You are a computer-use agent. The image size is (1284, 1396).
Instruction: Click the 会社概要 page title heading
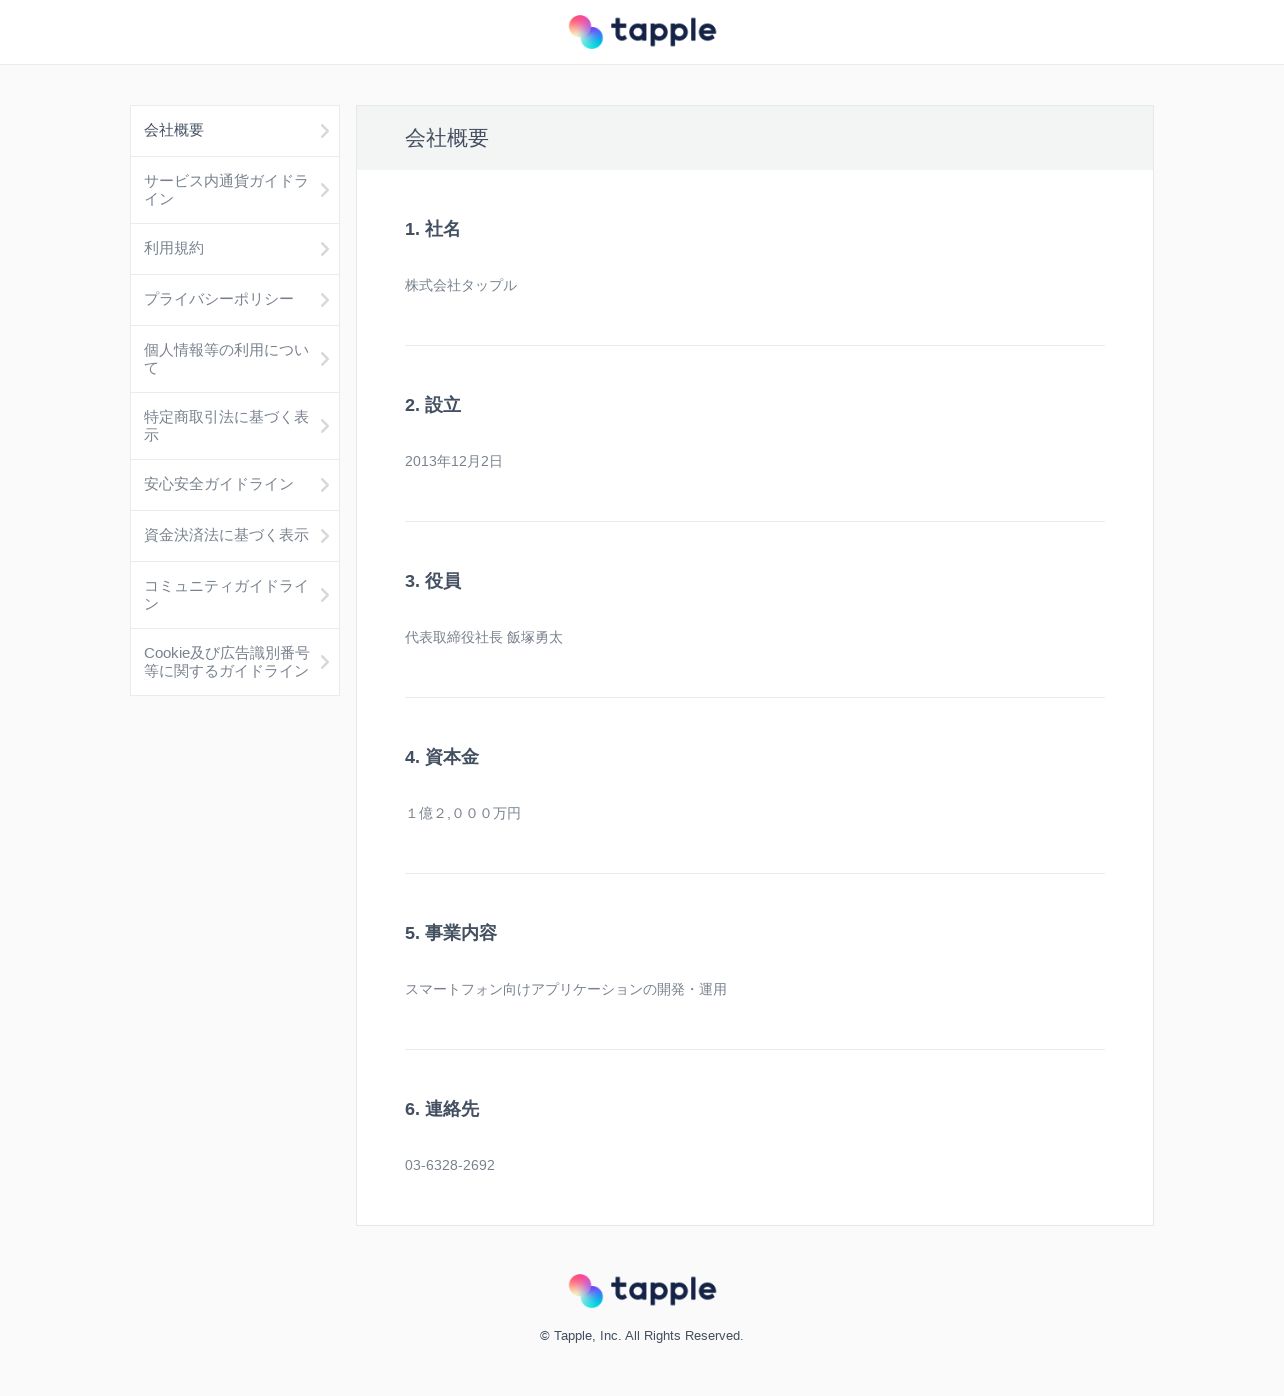click(x=446, y=138)
